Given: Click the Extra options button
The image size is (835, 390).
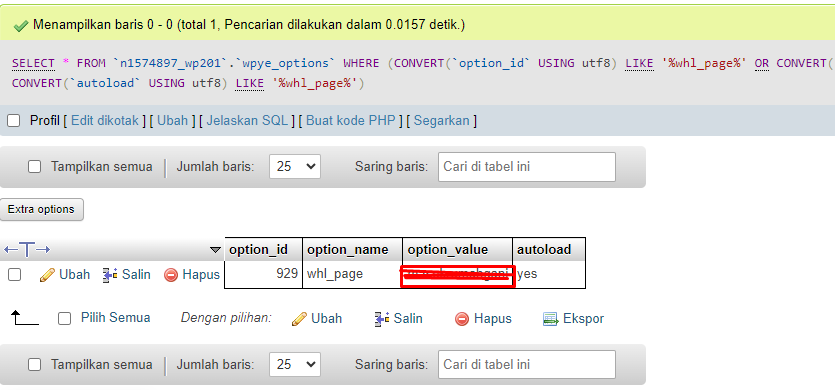Looking at the screenshot, I should (x=42, y=209).
